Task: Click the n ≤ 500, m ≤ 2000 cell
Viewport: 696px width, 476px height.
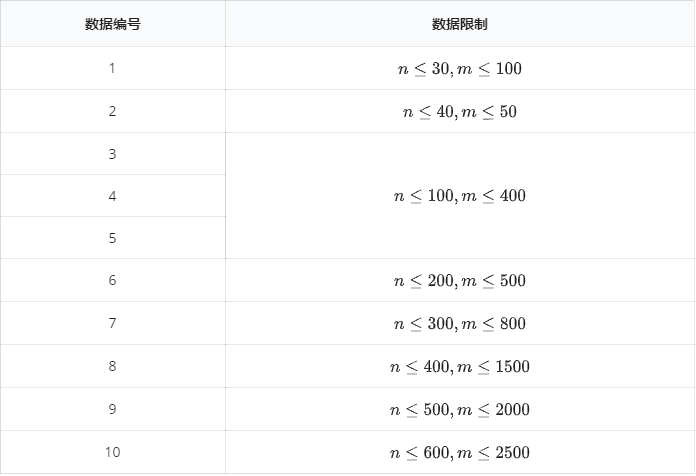Action: (460, 410)
